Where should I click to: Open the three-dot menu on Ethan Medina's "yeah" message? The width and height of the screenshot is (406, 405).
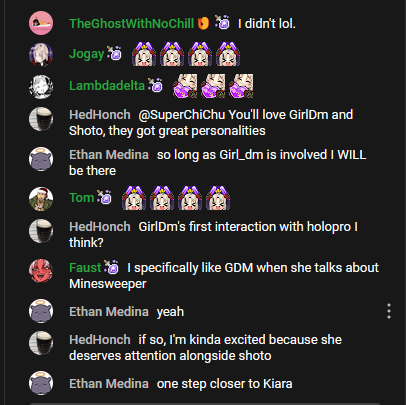pos(389,311)
